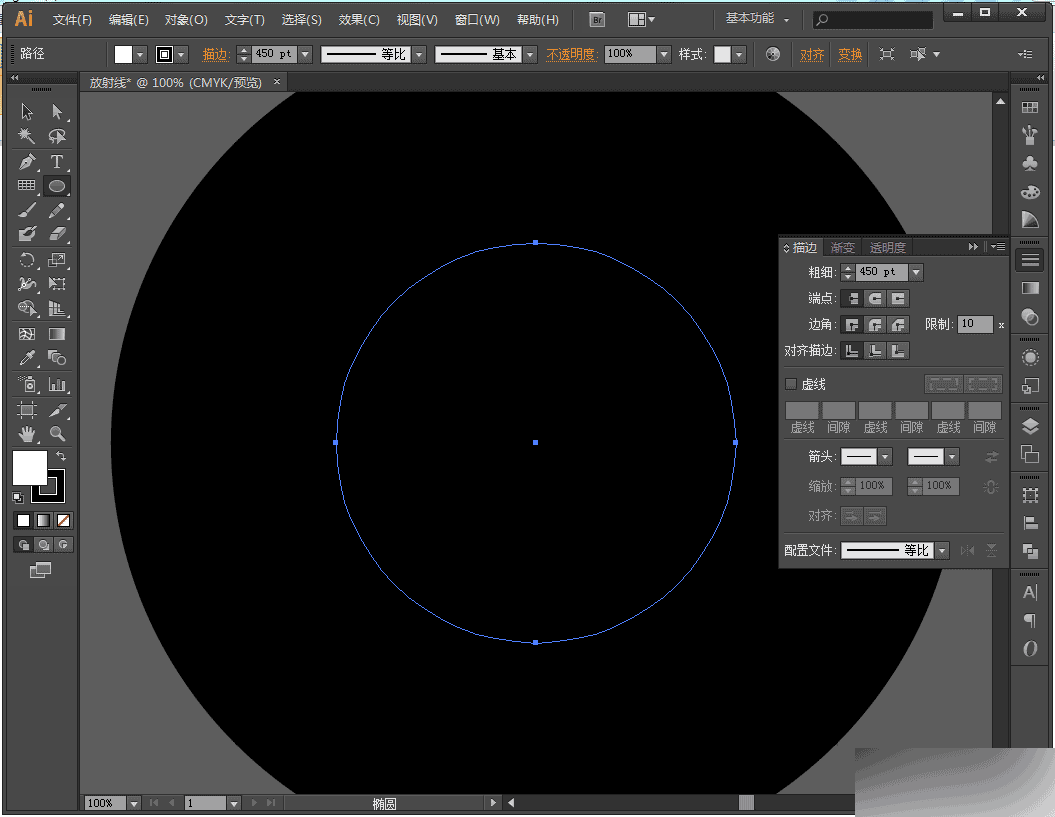This screenshot has height=817, width=1055.
Task: Click the search field in top bar
Action: point(873,20)
